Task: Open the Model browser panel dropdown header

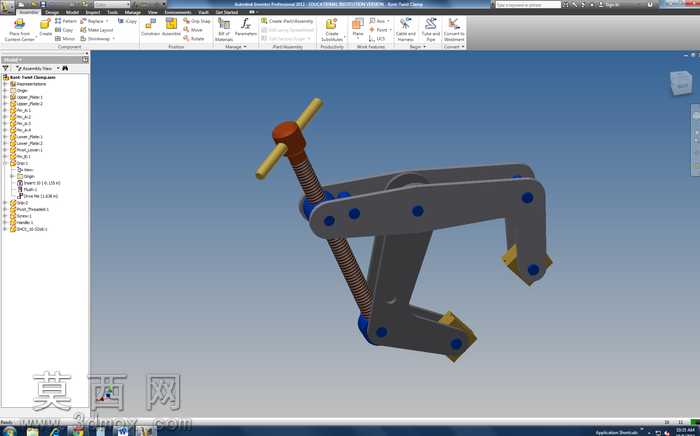Action: point(12,59)
